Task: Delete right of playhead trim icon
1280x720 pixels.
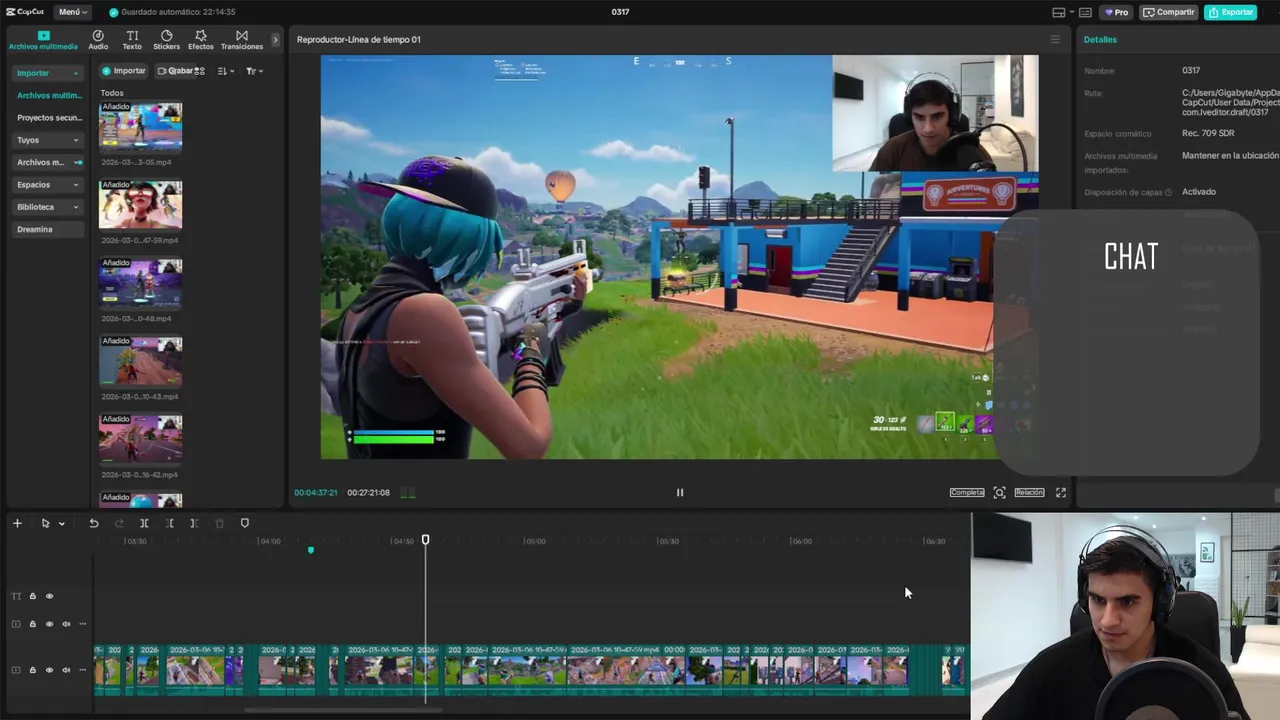Action: click(194, 523)
